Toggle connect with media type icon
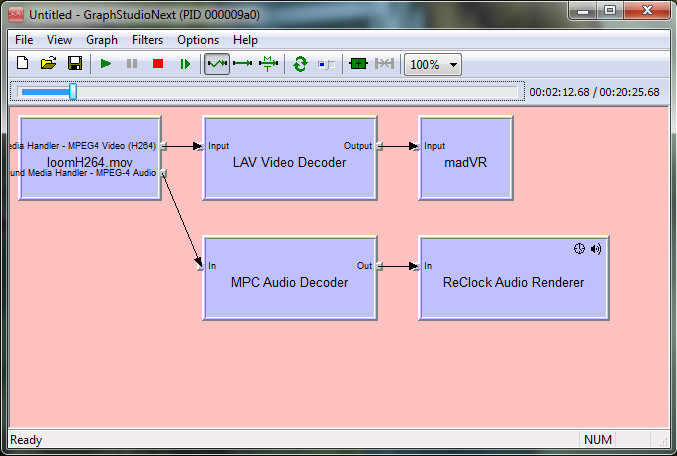This screenshot has height=456, width=677. point(268,64)
